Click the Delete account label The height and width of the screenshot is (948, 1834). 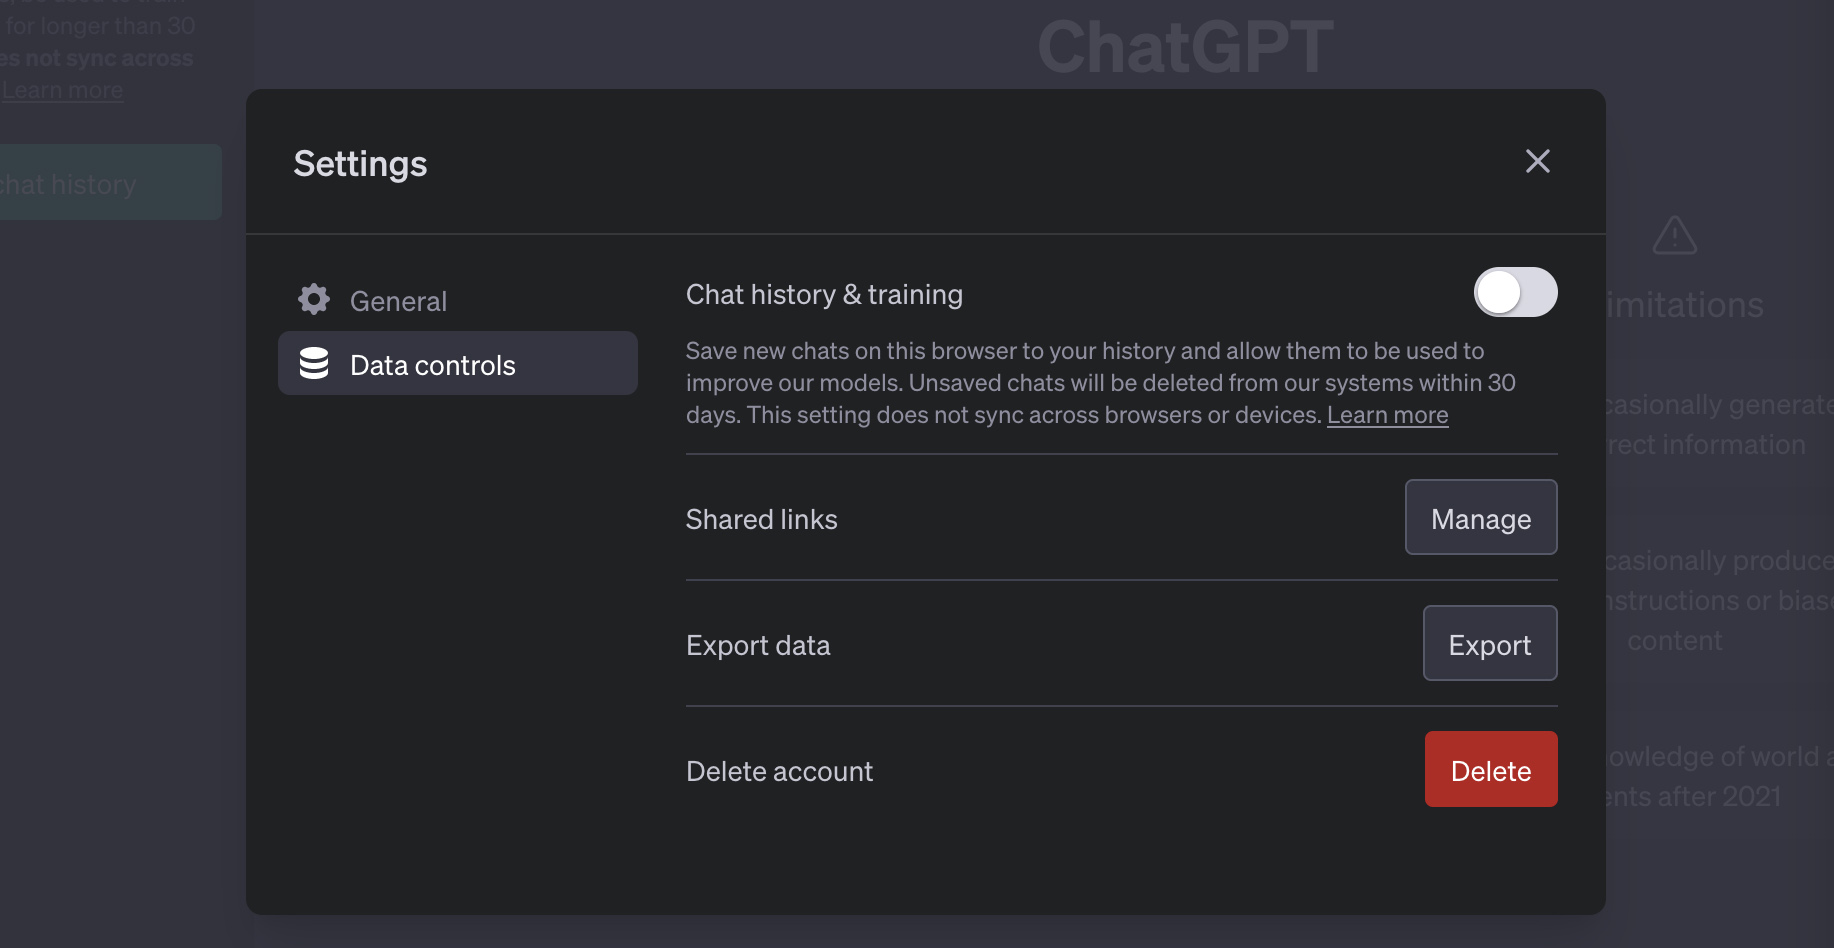pyautogui.click(x=779, y=771)
